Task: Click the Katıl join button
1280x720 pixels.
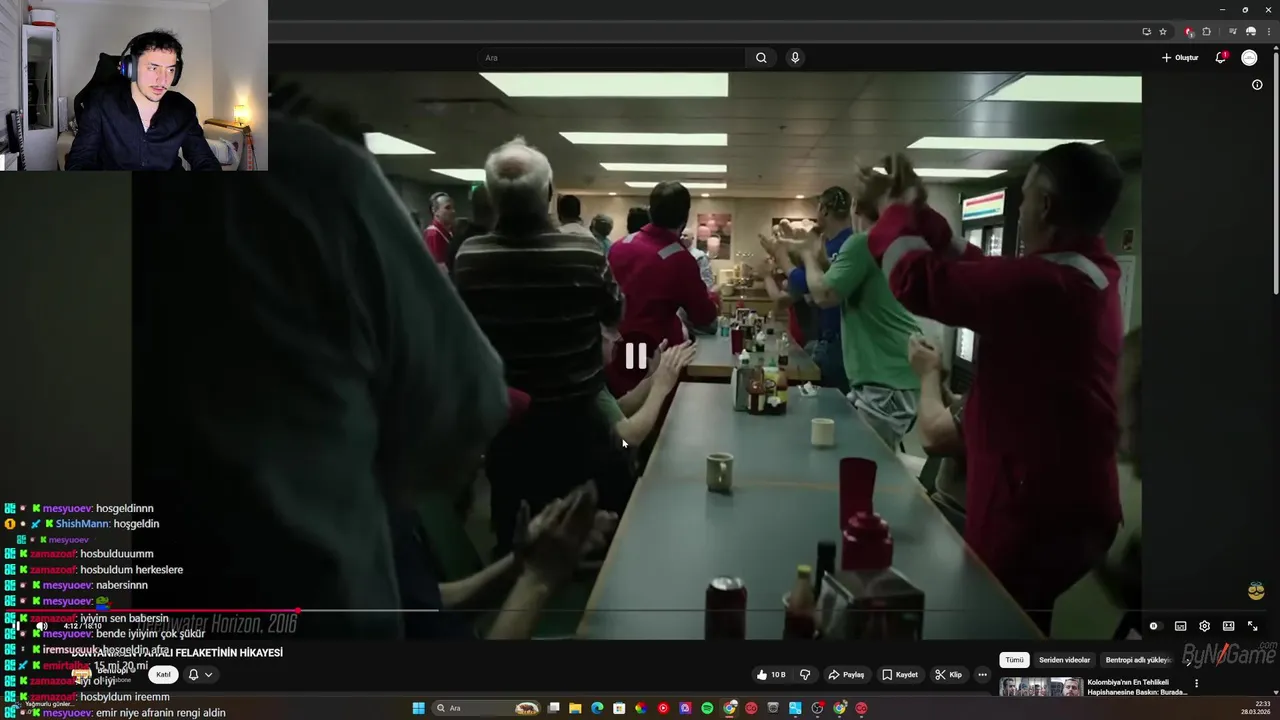Action: [163, 674]
